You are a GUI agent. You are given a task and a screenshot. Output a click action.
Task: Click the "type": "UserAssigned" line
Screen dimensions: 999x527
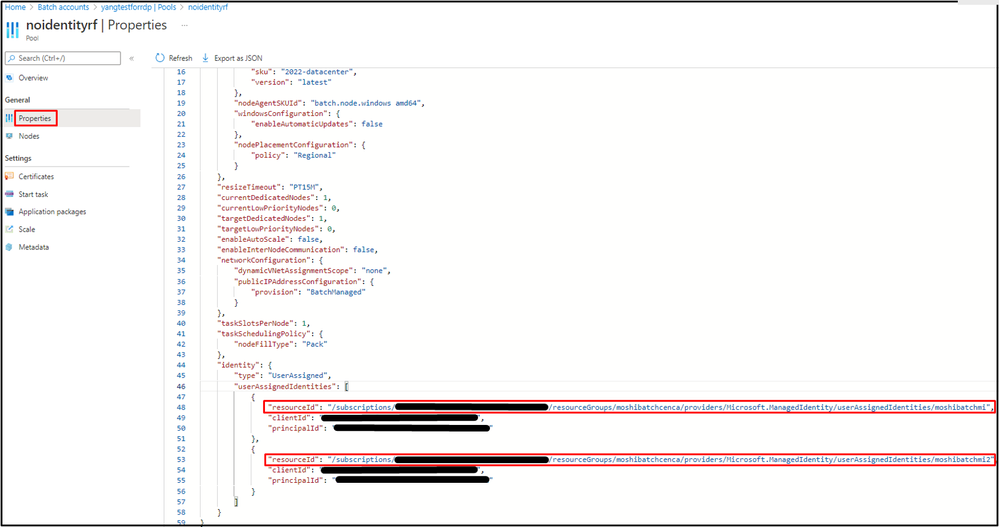pyautogui.click(x=283, y=375)
